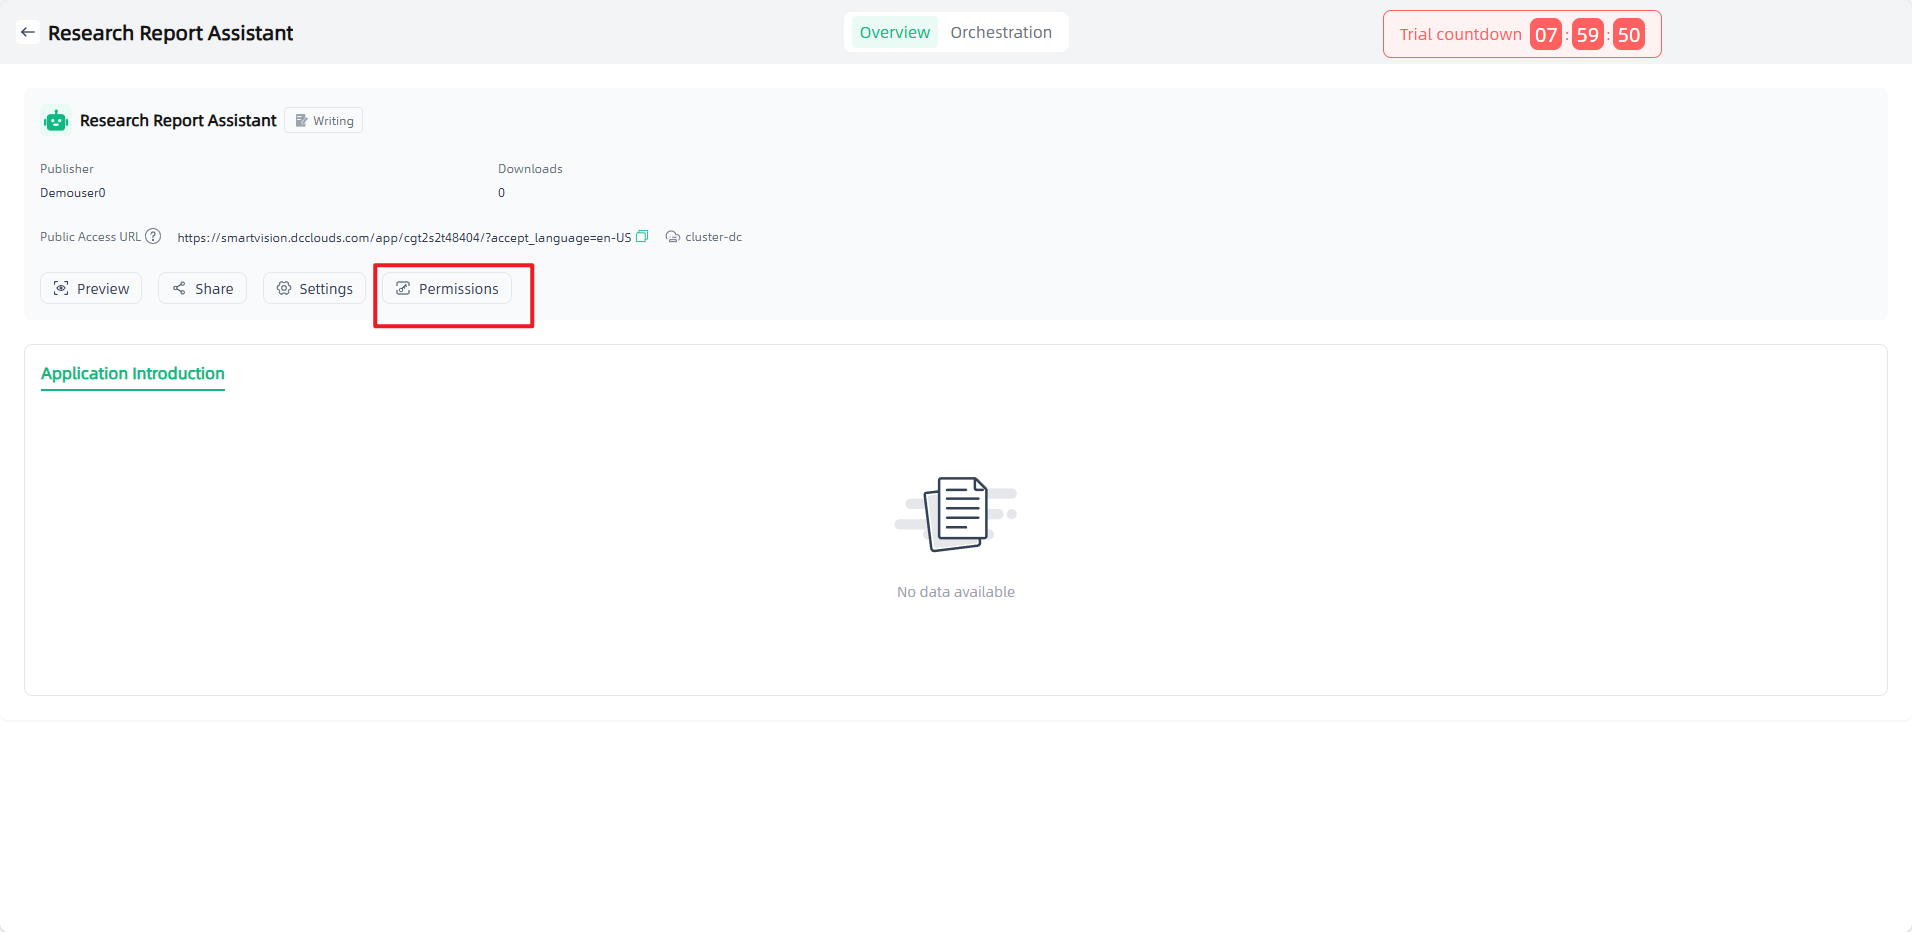Image resolution: width=1912 pixels, height=932 pixels.
Task: Open the smartvision.dcclouds.com public URL link
Action: coord(404,238)
